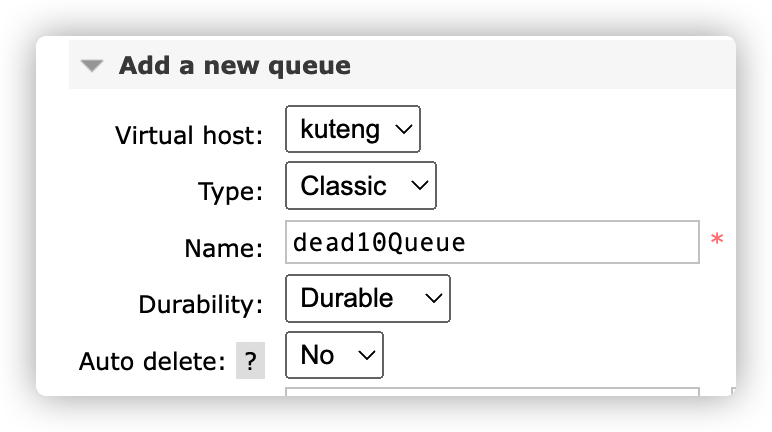Open the queue Type dropdown

[x=360, y=186]
